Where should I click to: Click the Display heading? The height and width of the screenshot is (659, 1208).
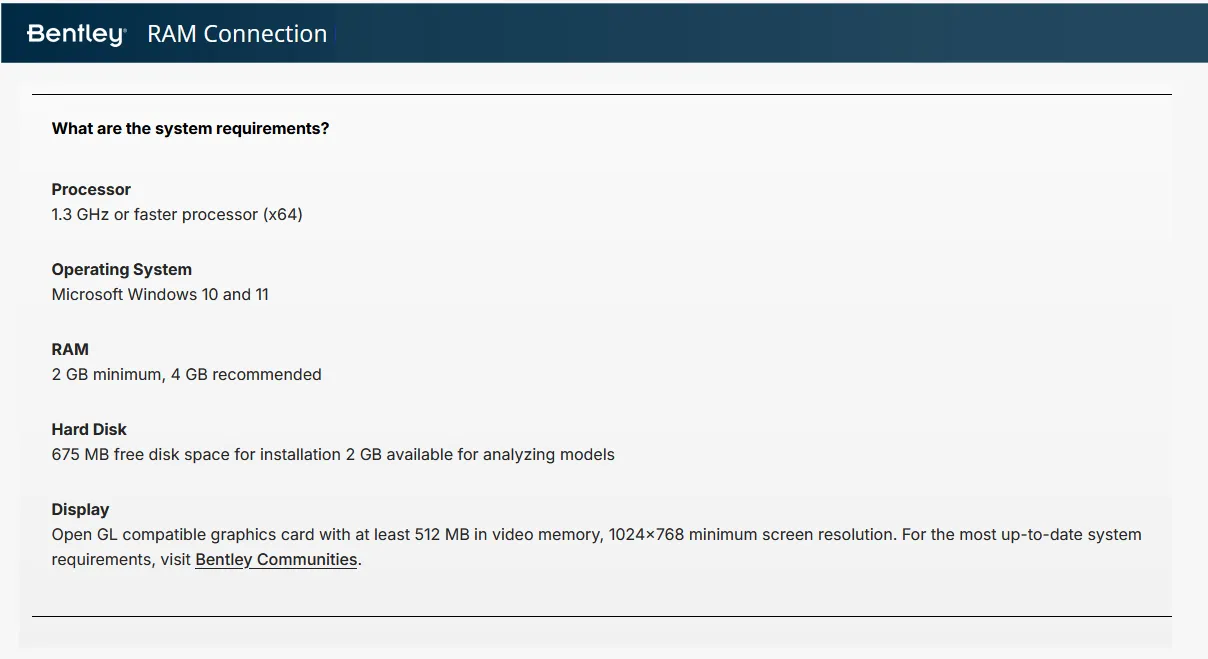(80, 510)
